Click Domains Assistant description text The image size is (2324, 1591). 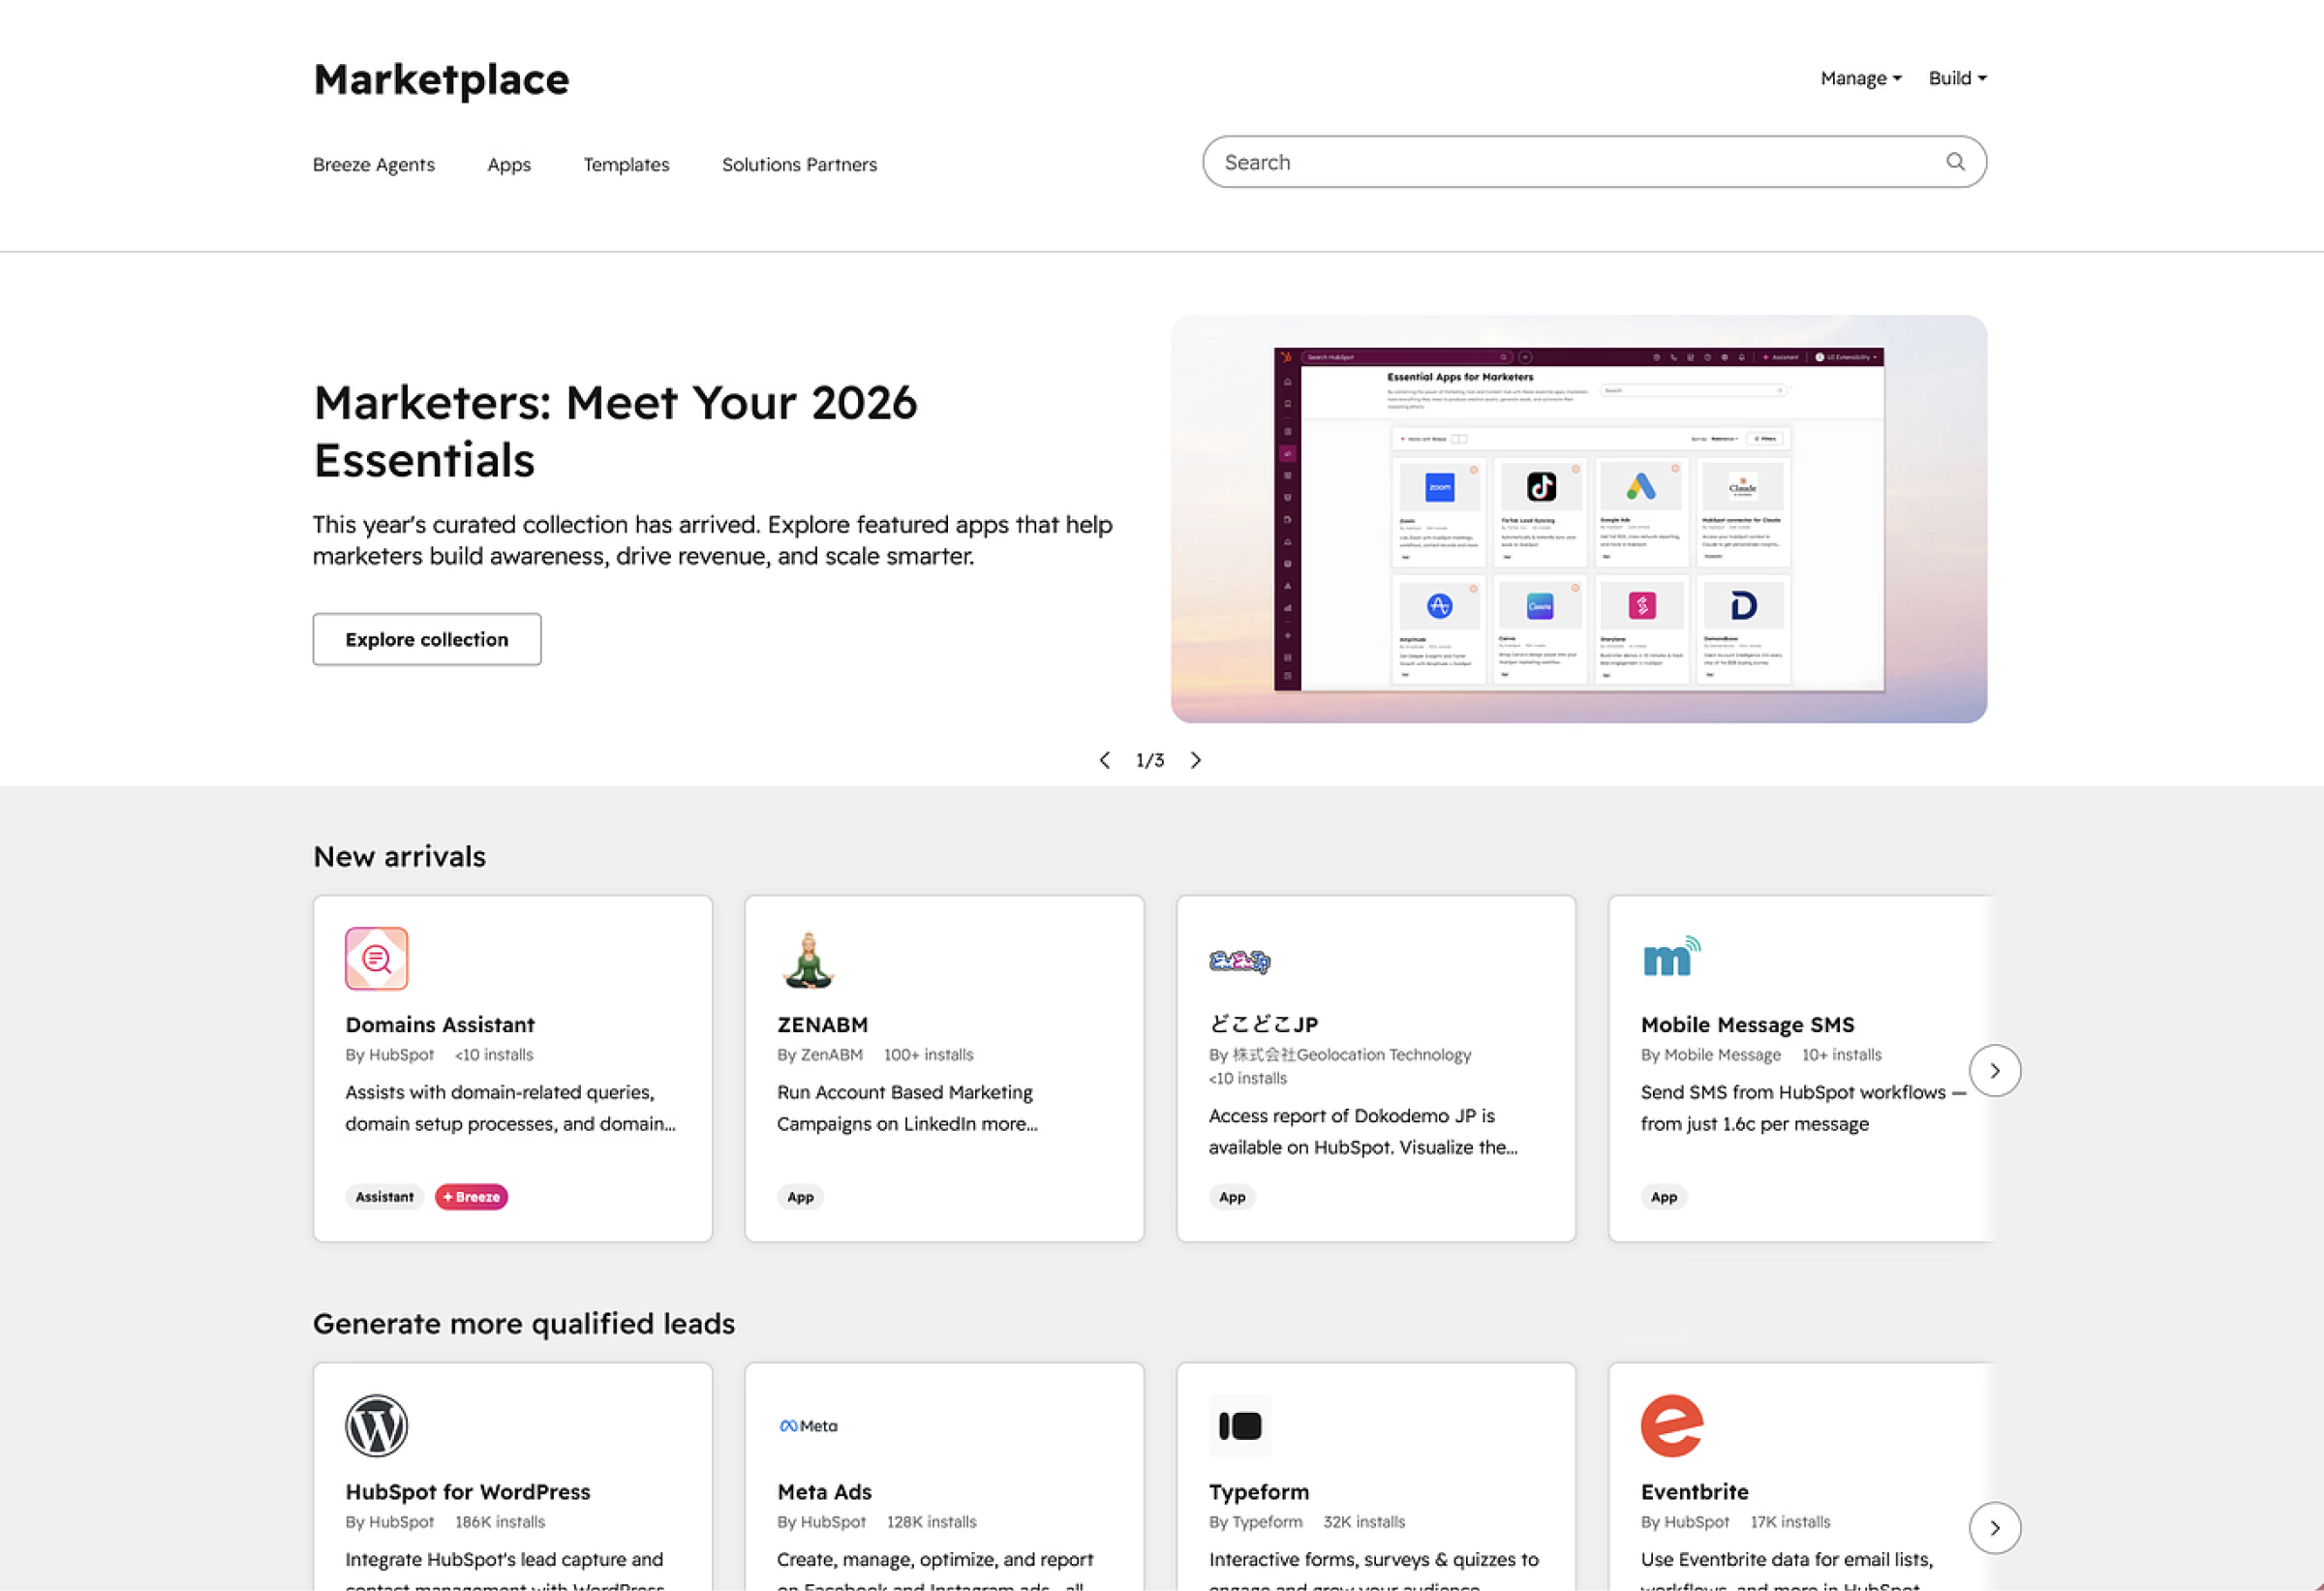pos(511,1108)
